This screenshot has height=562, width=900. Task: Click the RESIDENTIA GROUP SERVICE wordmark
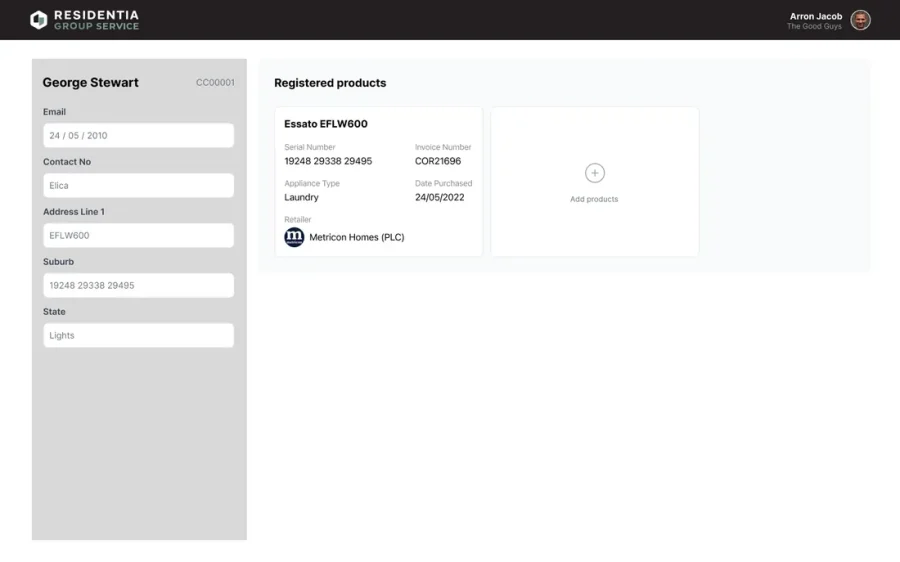(96, 20)
